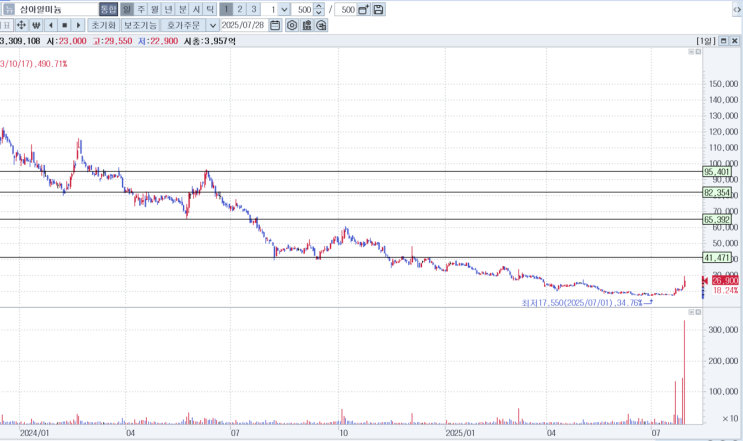Select the horizontal line labeled 95,401
Screen dimensions: 743x441
click(x=351, y=171)
